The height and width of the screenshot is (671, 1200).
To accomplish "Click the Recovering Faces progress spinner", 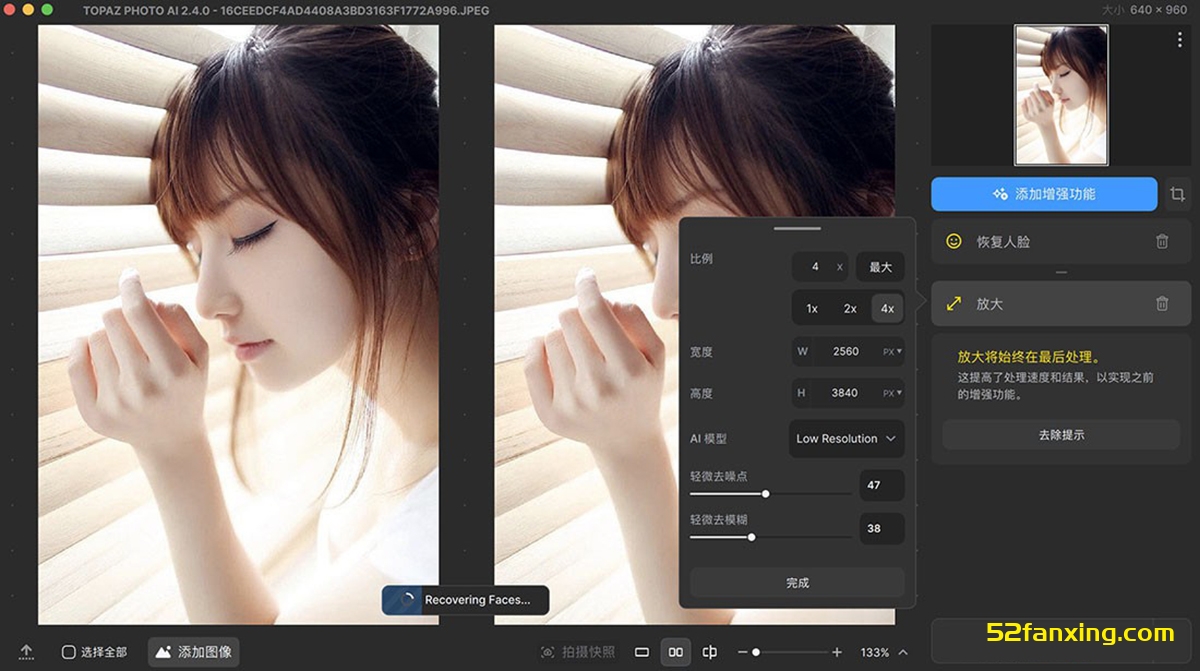I will [405, 600].
